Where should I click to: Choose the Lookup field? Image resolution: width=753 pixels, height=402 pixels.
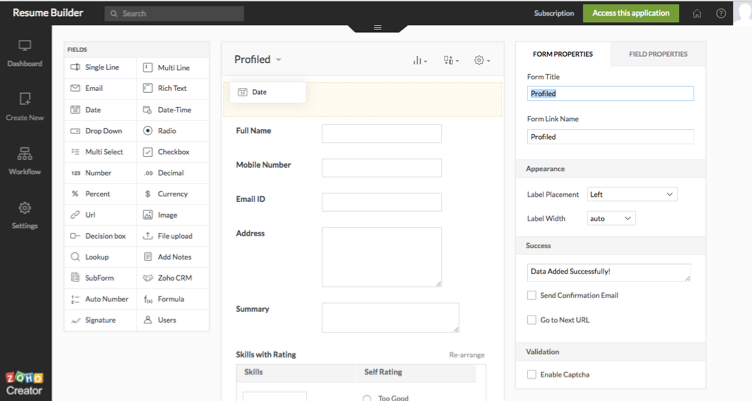tap(100, 257)
